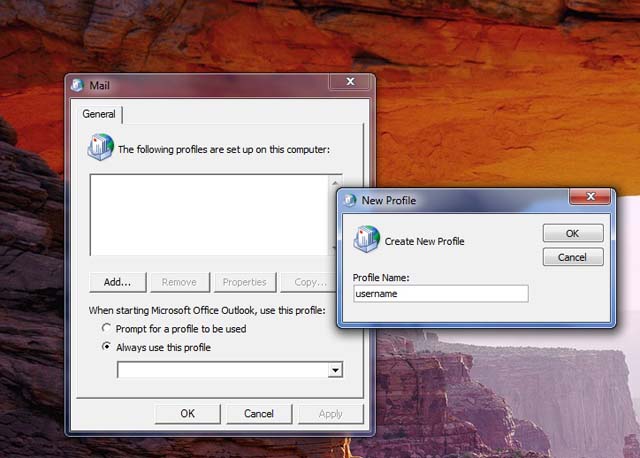Click the Create New Profile globe icon

point(367,239)
